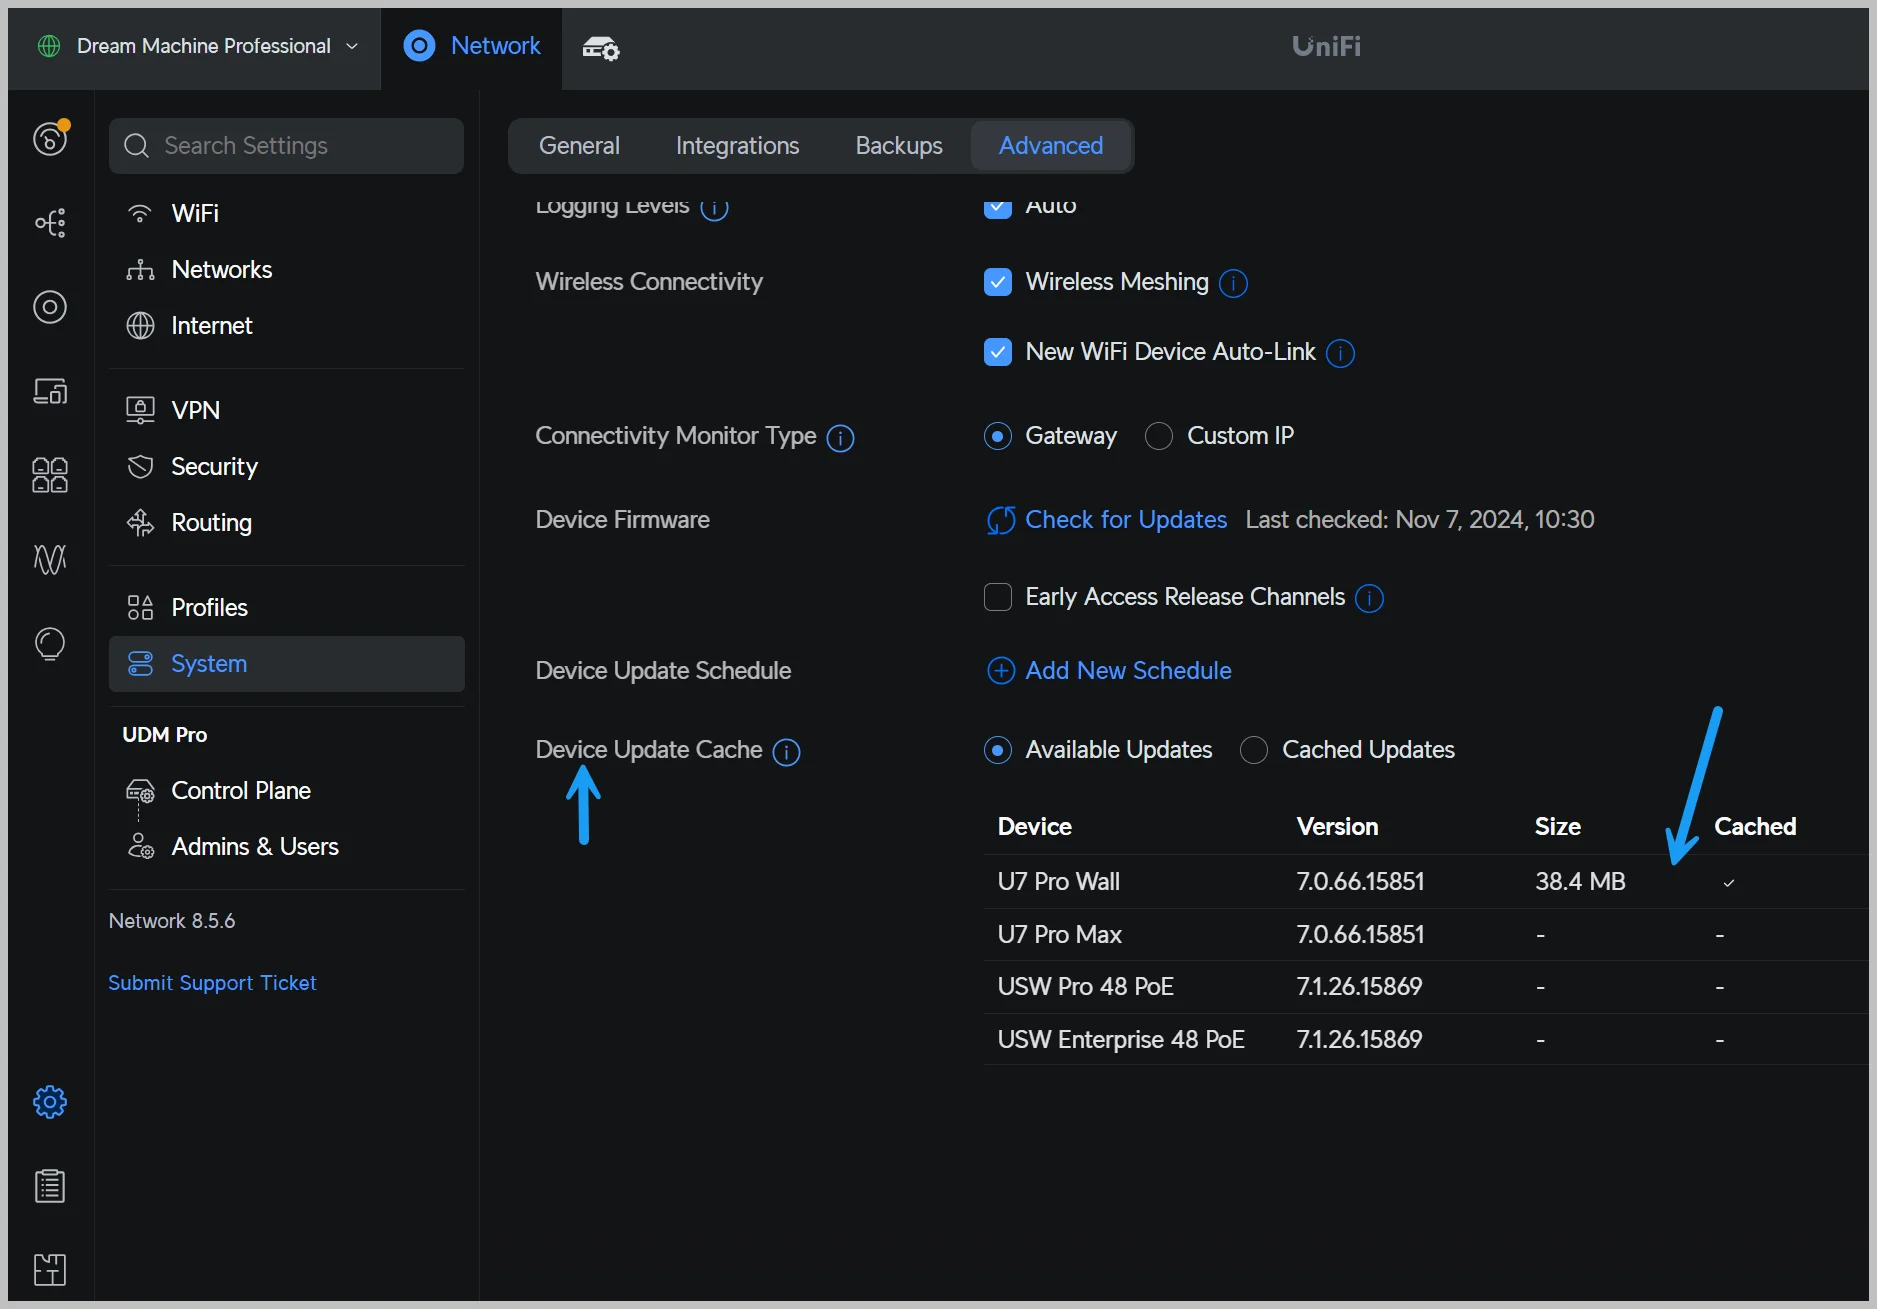
Task: Click the Version column header
Action: tap(1337, 827)
